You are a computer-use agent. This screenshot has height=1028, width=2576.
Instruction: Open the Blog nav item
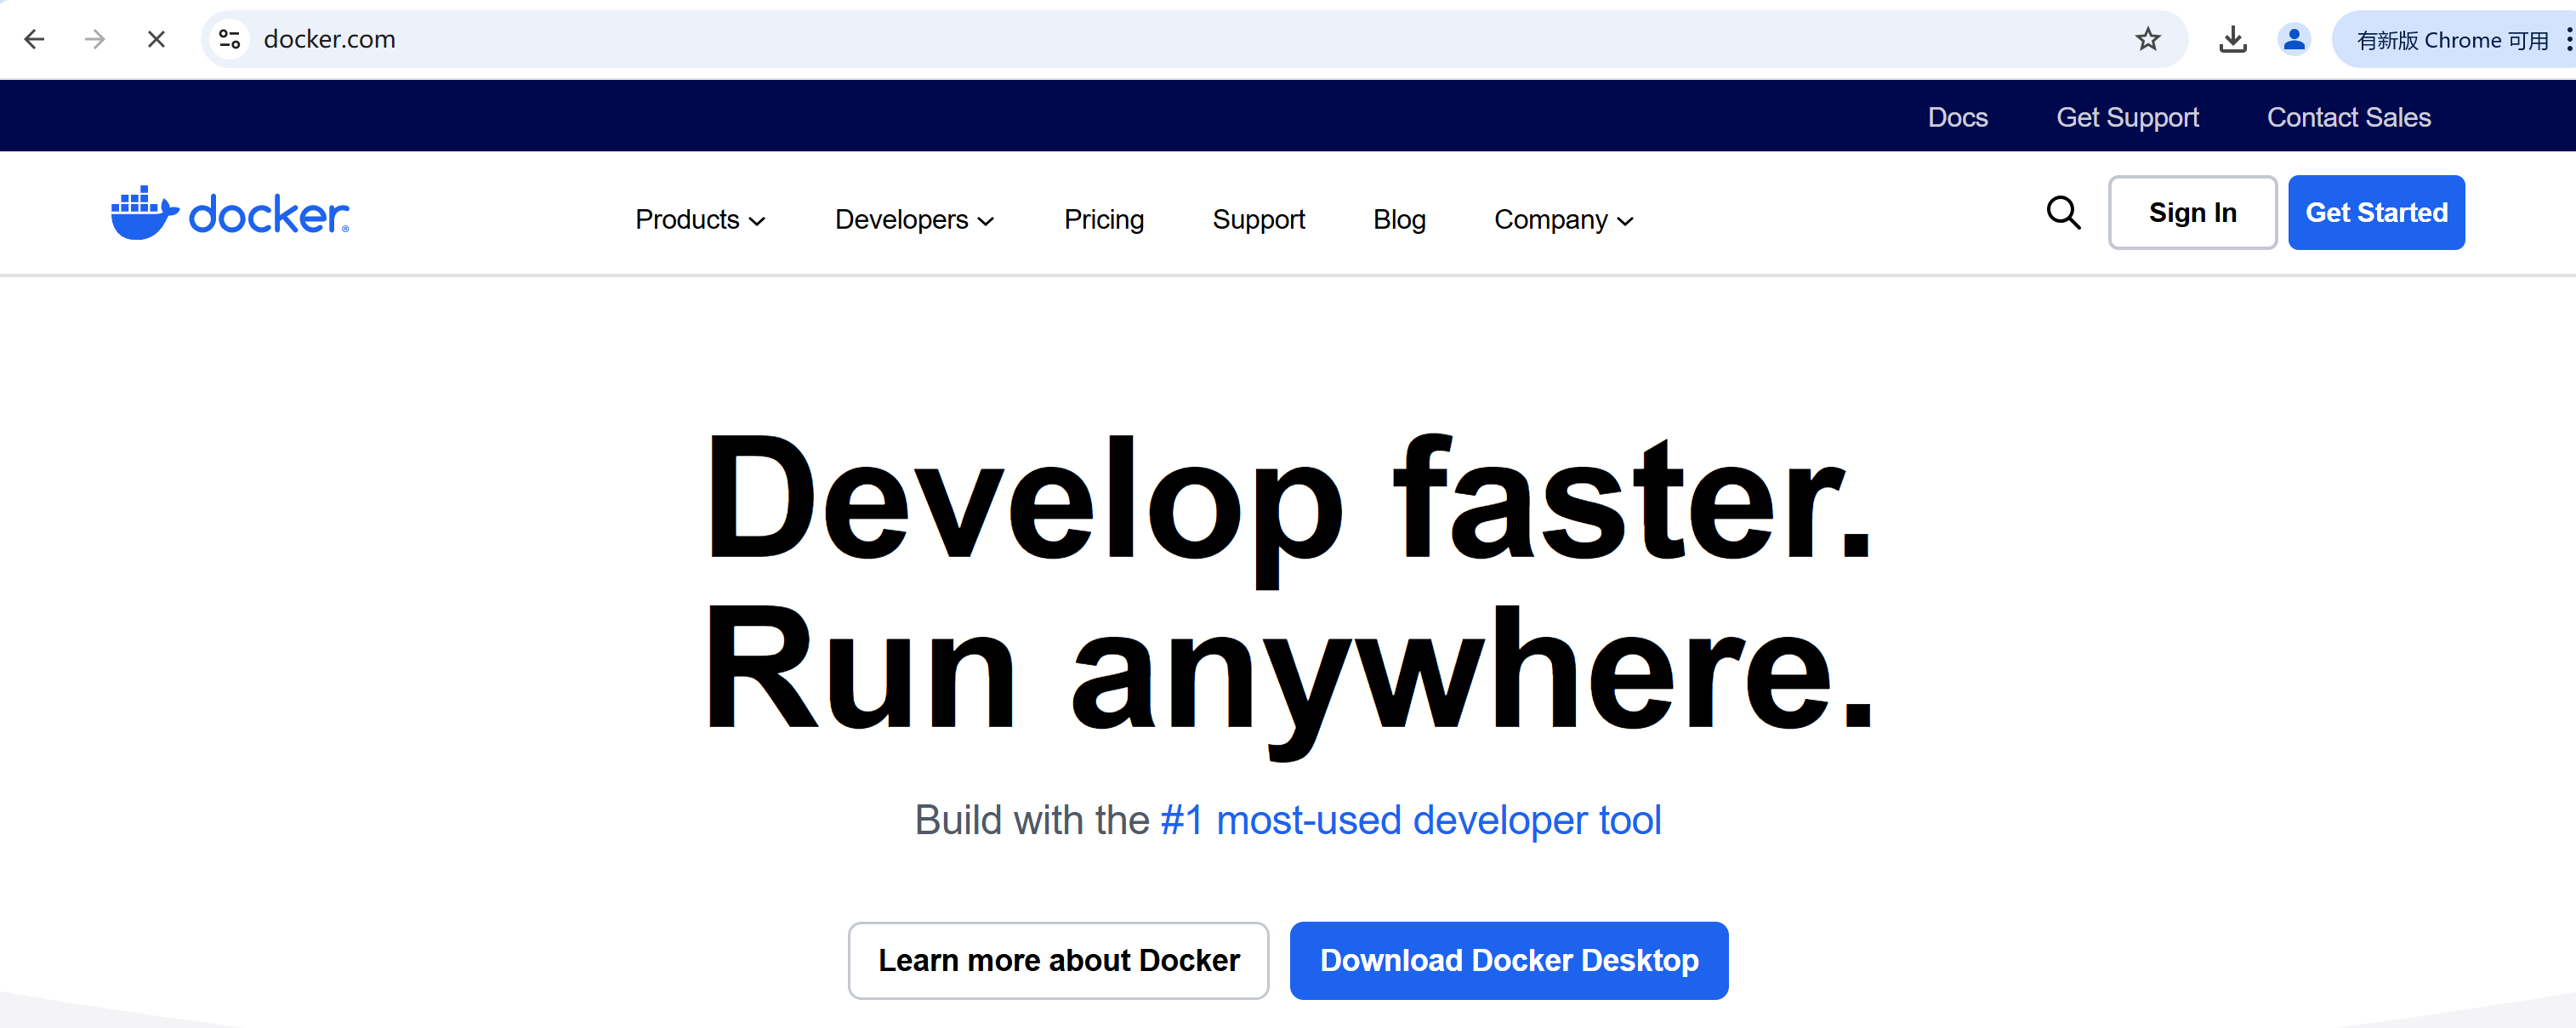(1399, 219)
